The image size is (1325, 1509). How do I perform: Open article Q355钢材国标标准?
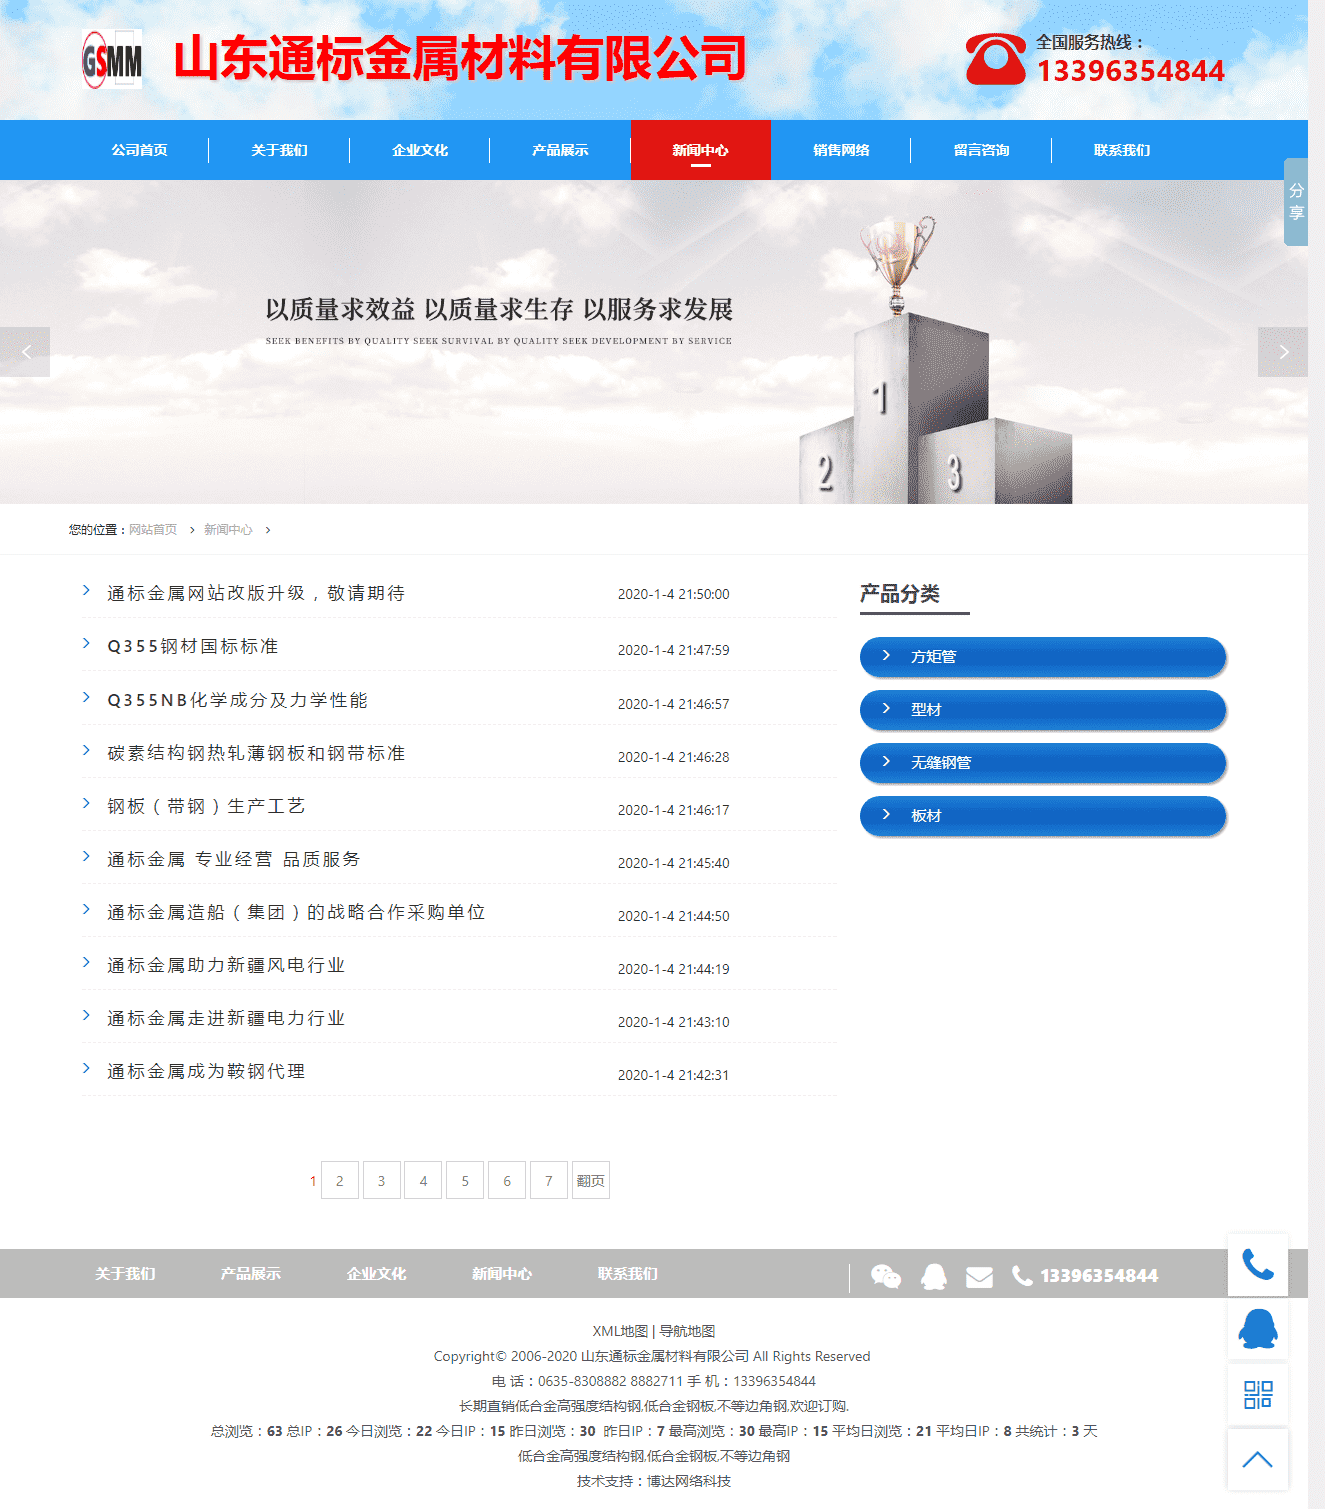click(193, 647)
